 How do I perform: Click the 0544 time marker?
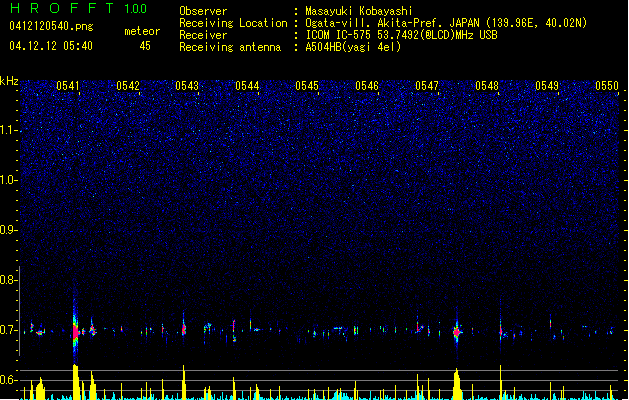(x=247, y=86)
